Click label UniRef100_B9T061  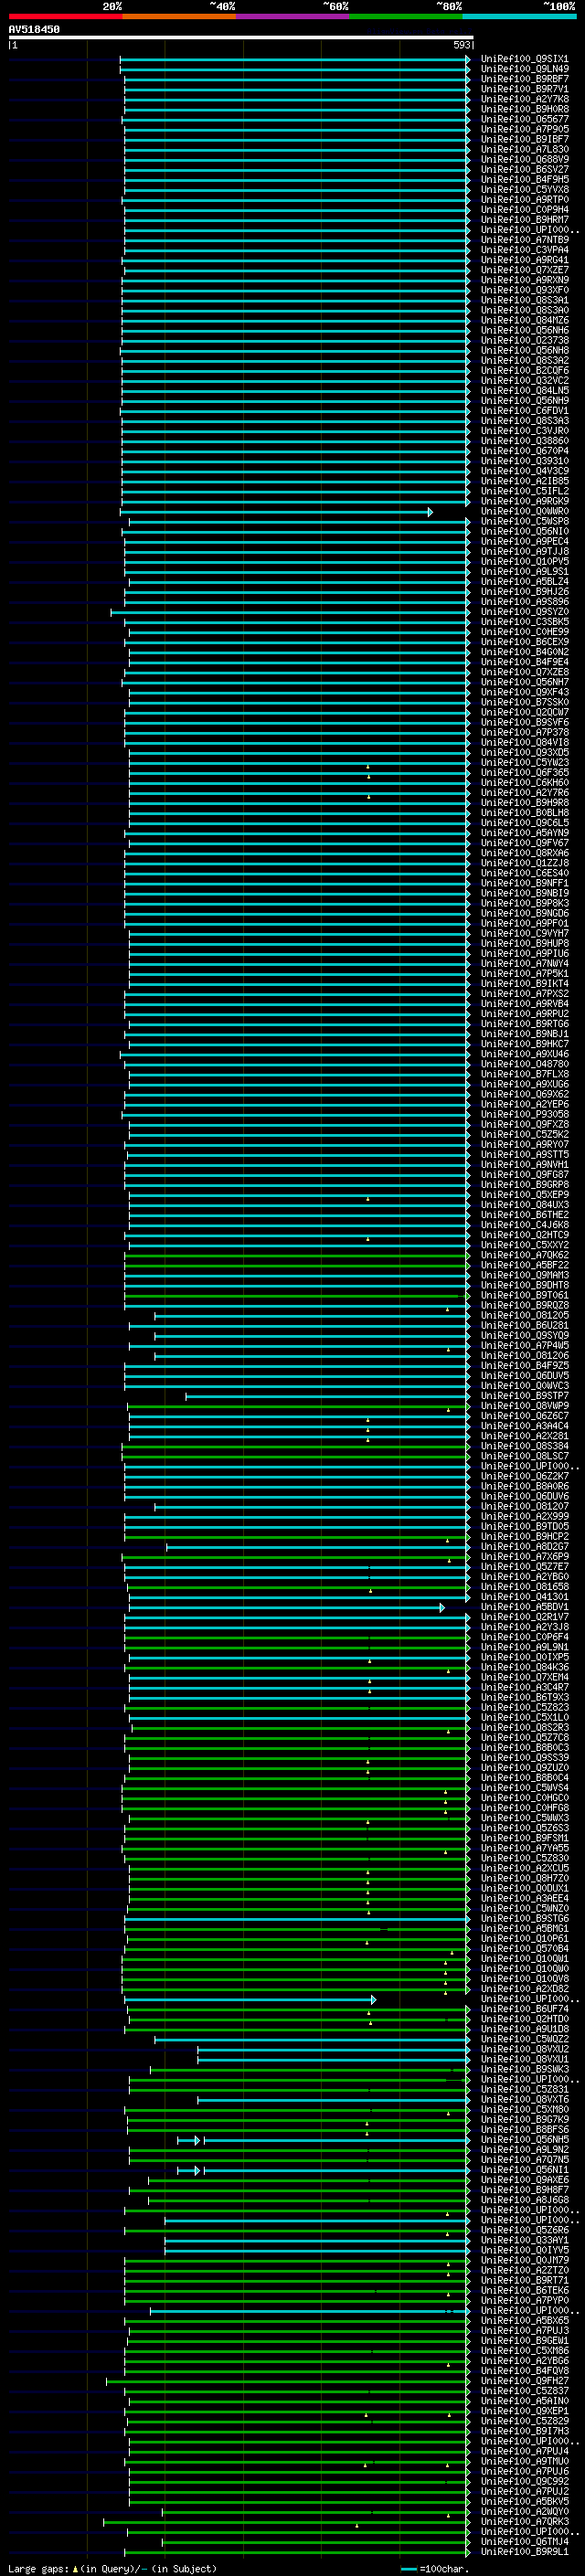pyautogui.click(x=524, y=1295)
